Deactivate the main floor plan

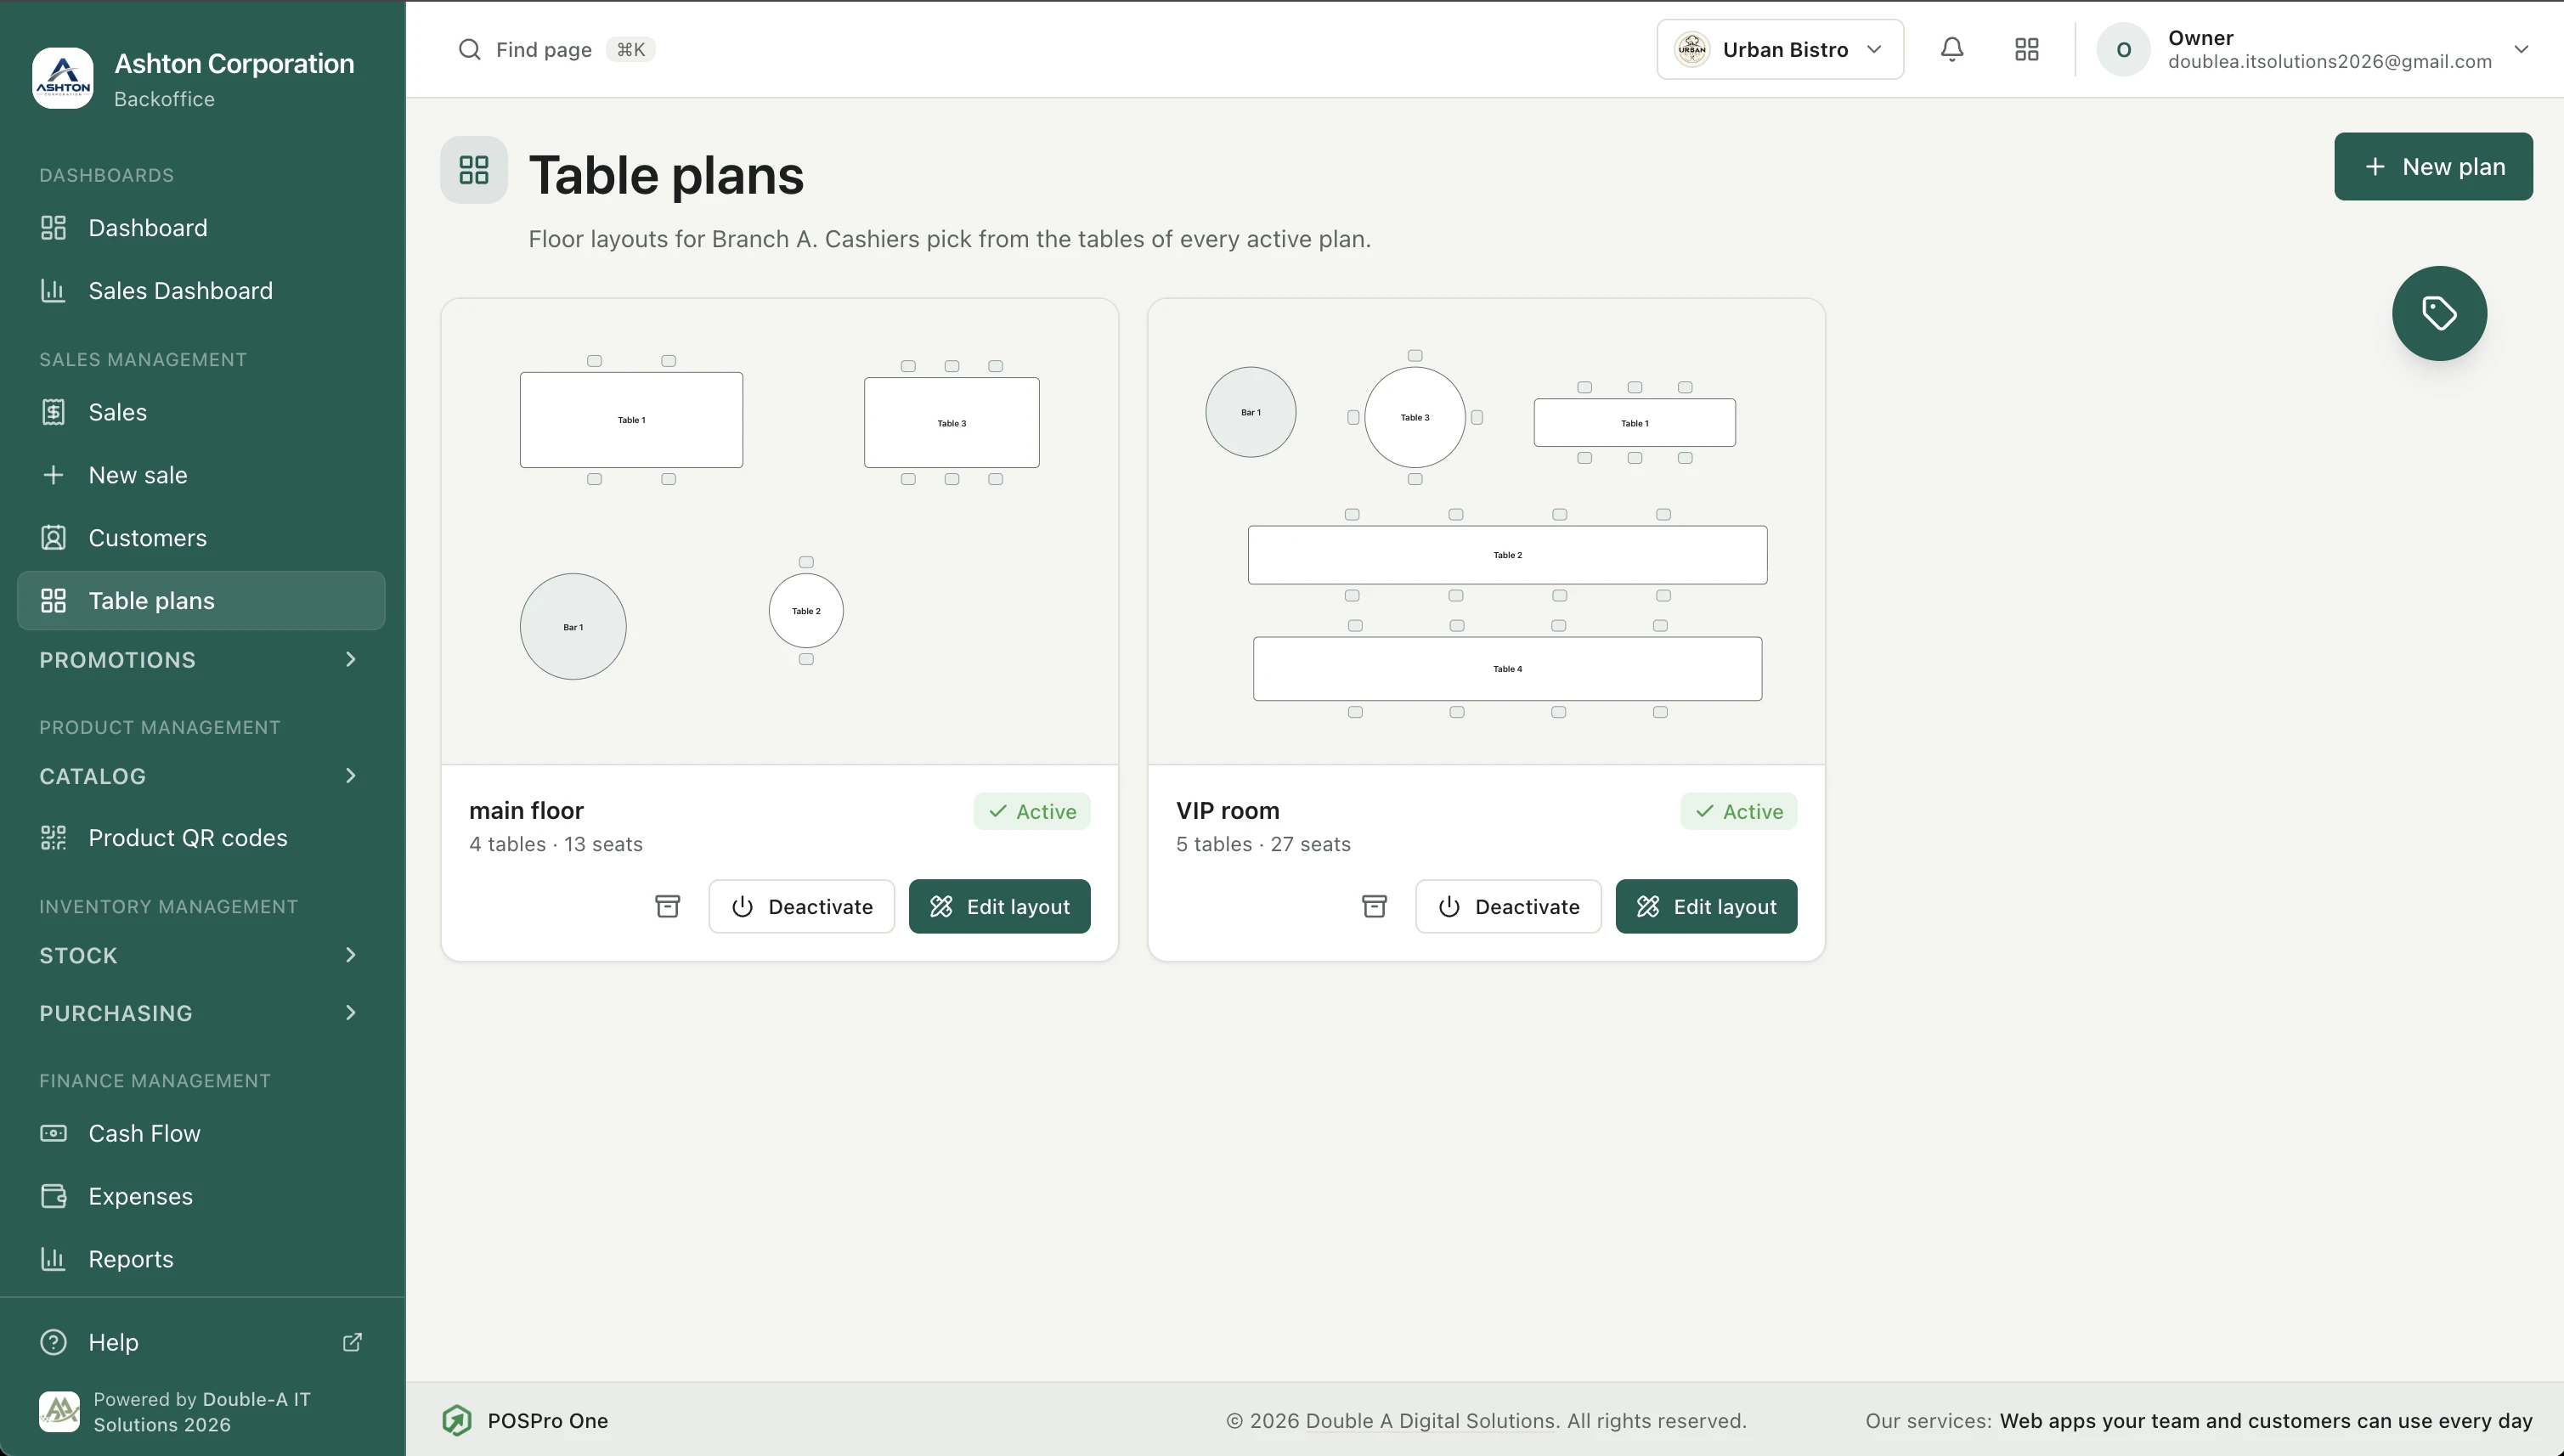click(802, 906)
